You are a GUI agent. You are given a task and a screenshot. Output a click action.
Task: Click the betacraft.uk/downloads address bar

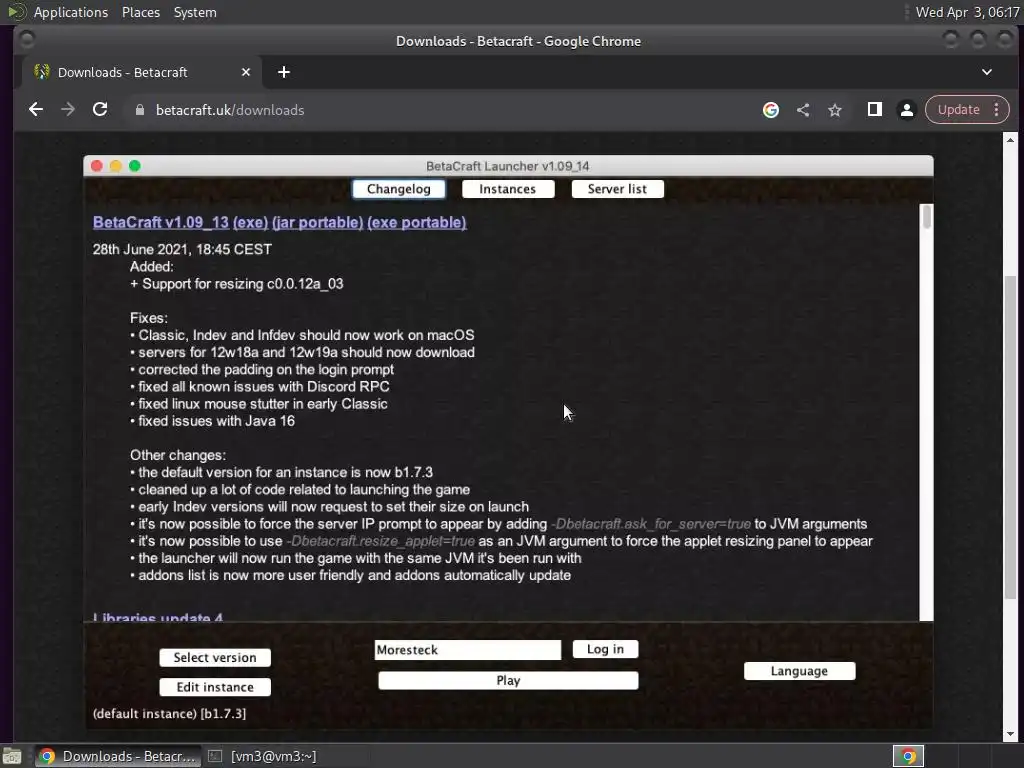coord(230,110)
